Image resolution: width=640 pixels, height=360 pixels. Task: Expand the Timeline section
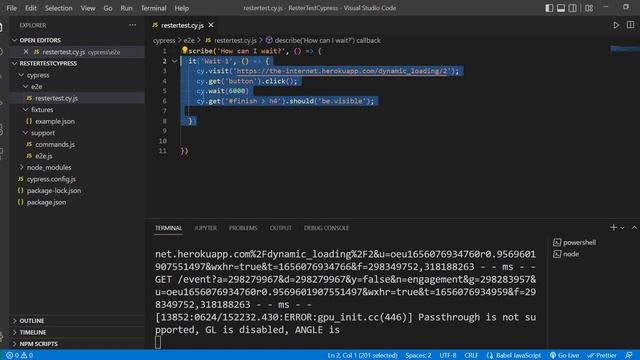pyautogui.click(x=32, y=332)
